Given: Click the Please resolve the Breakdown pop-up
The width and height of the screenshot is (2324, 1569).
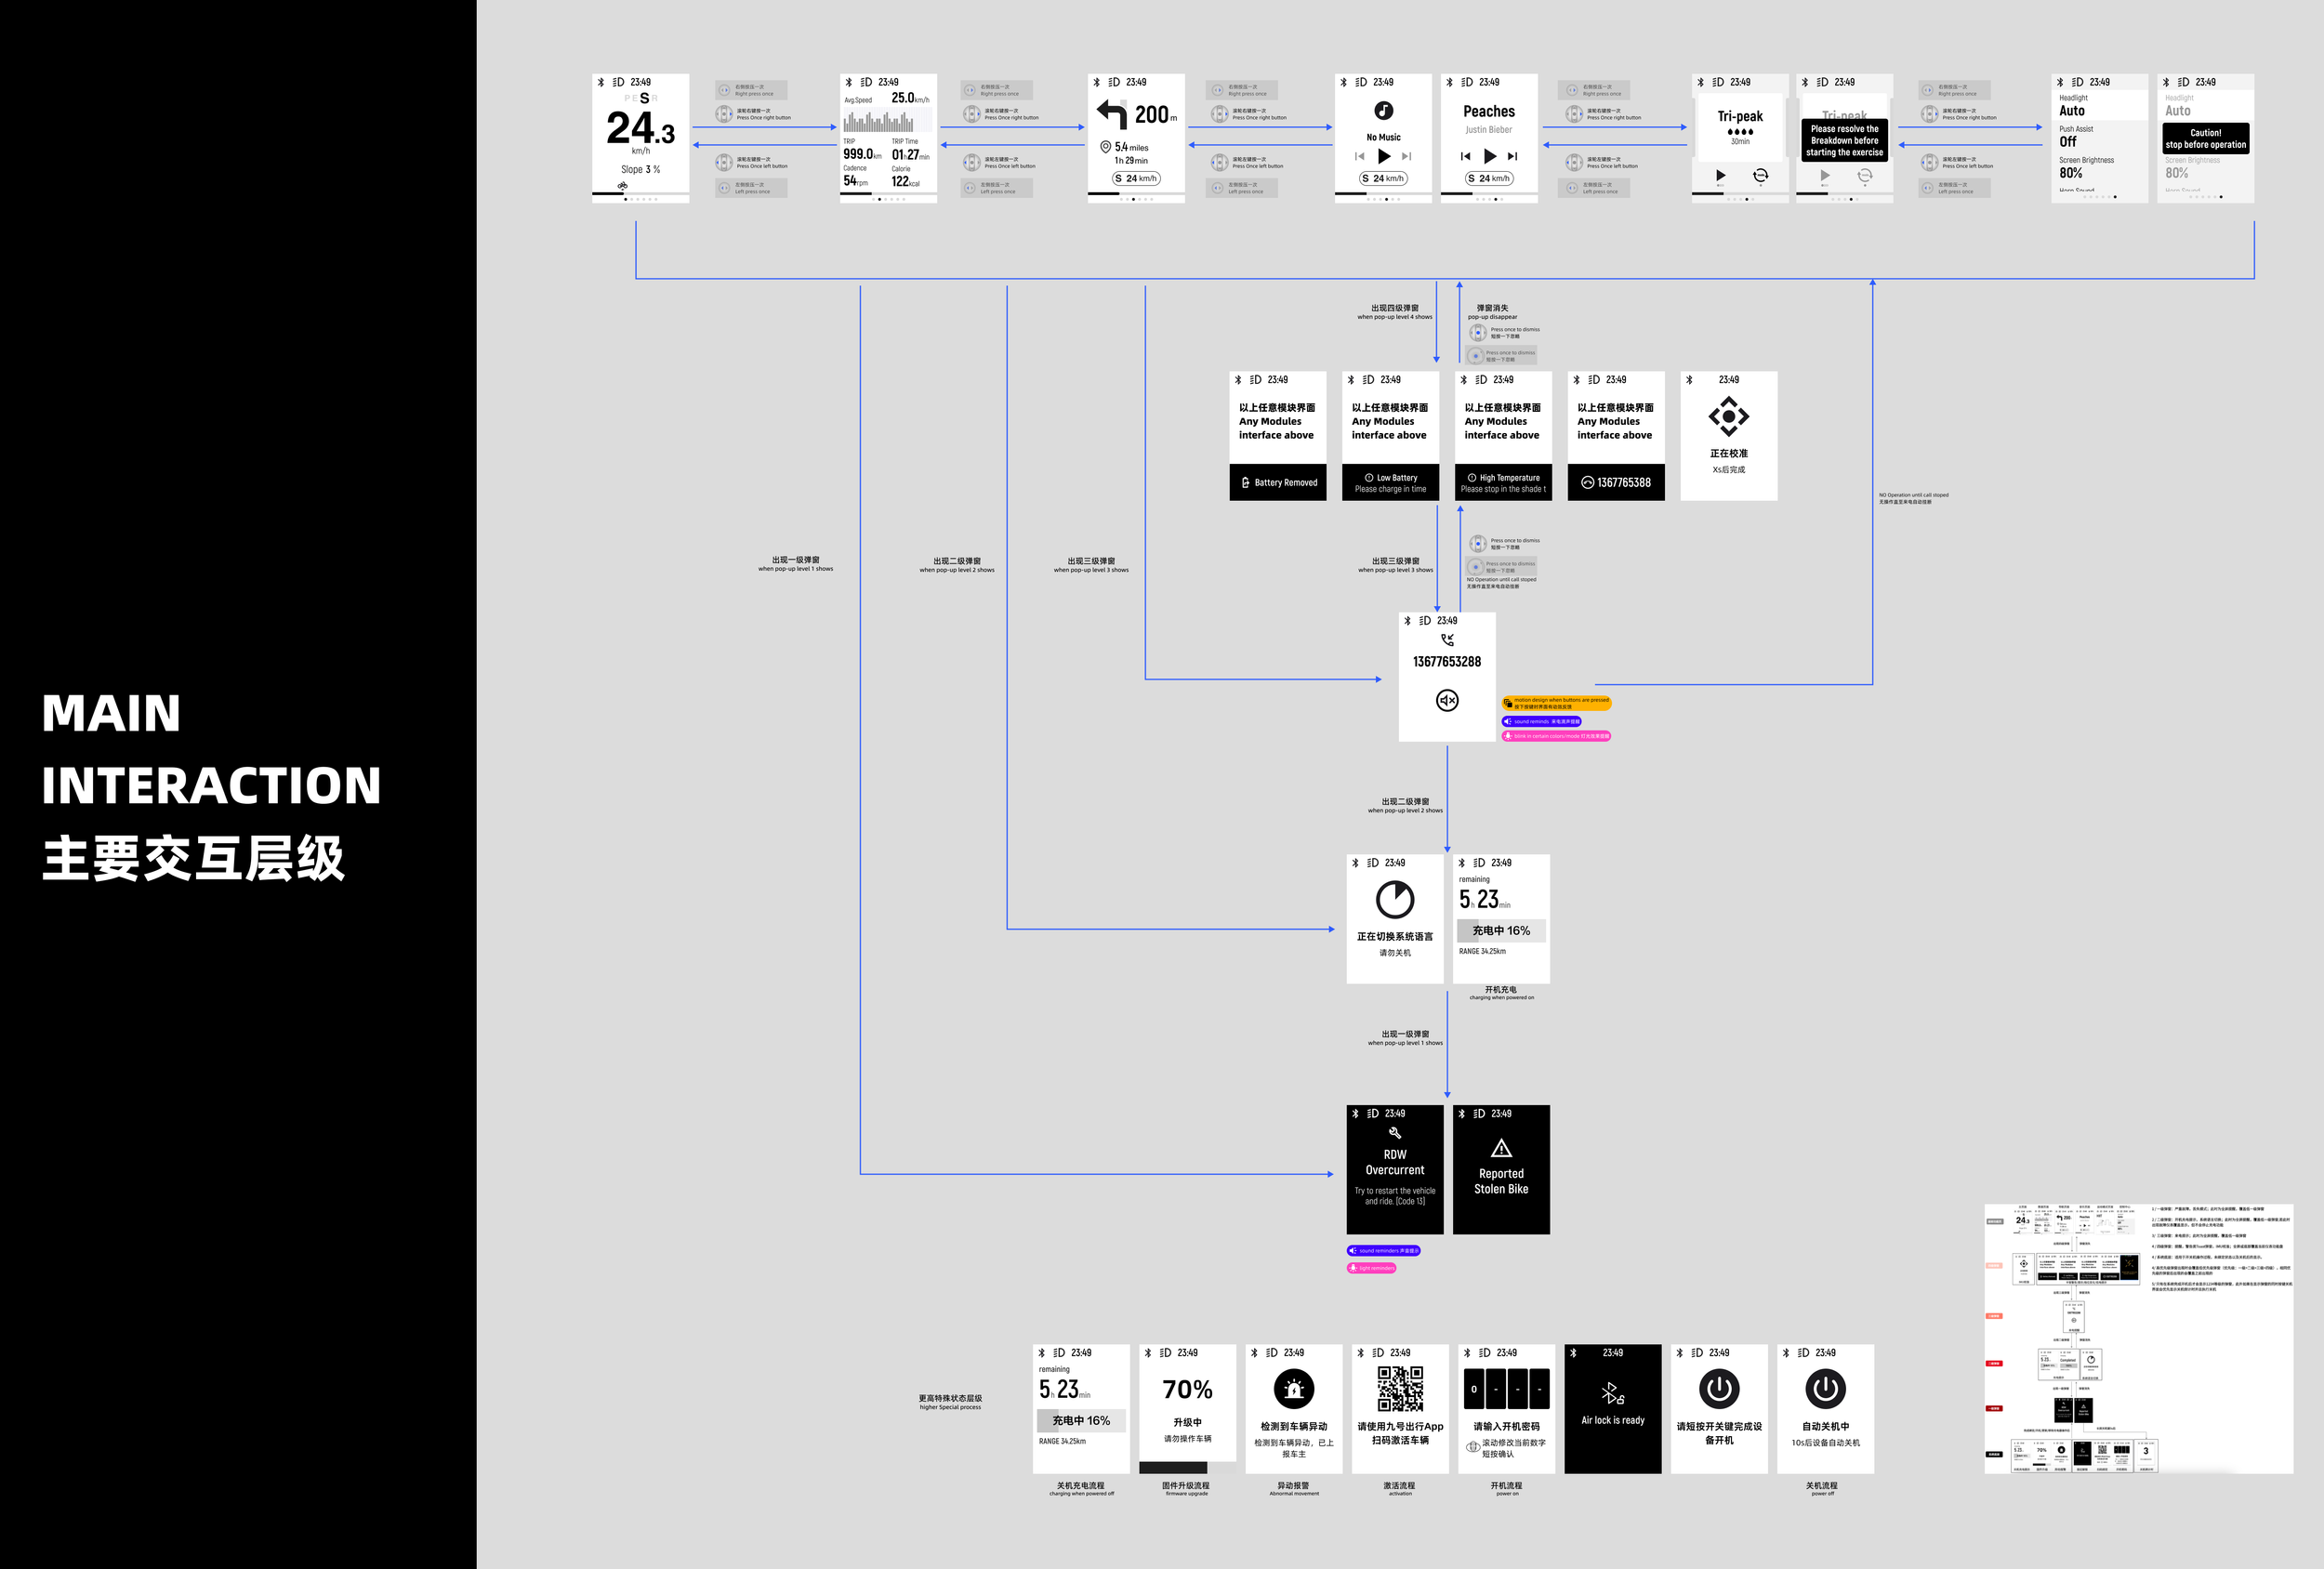Looking at the screenshot, I should point(1844,141).
